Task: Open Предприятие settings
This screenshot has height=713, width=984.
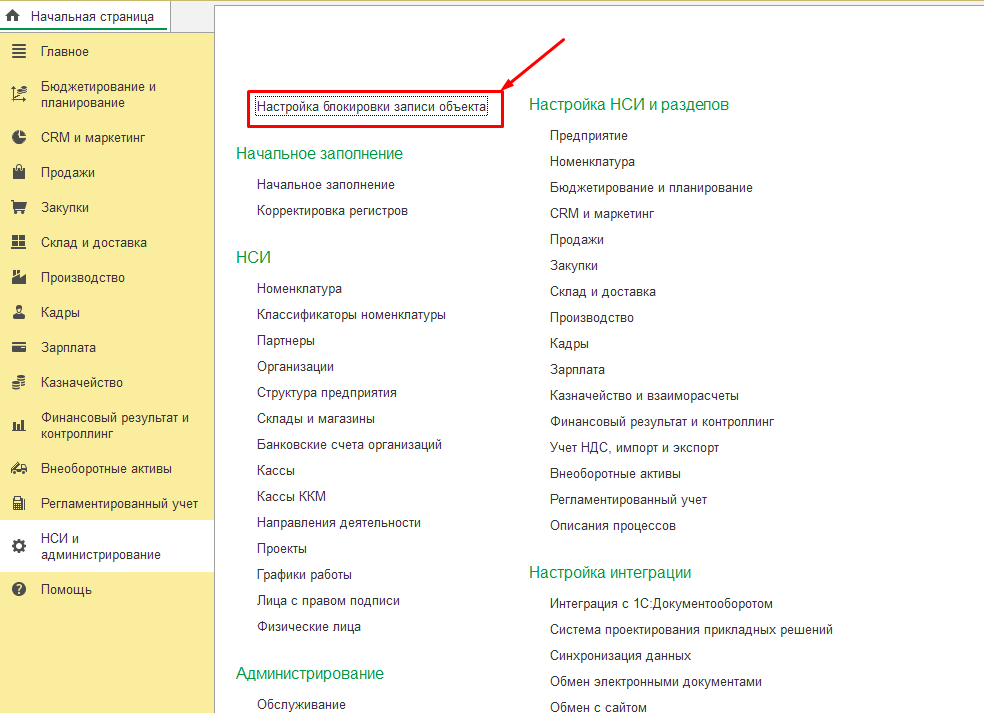Action: tap(589, 136)
